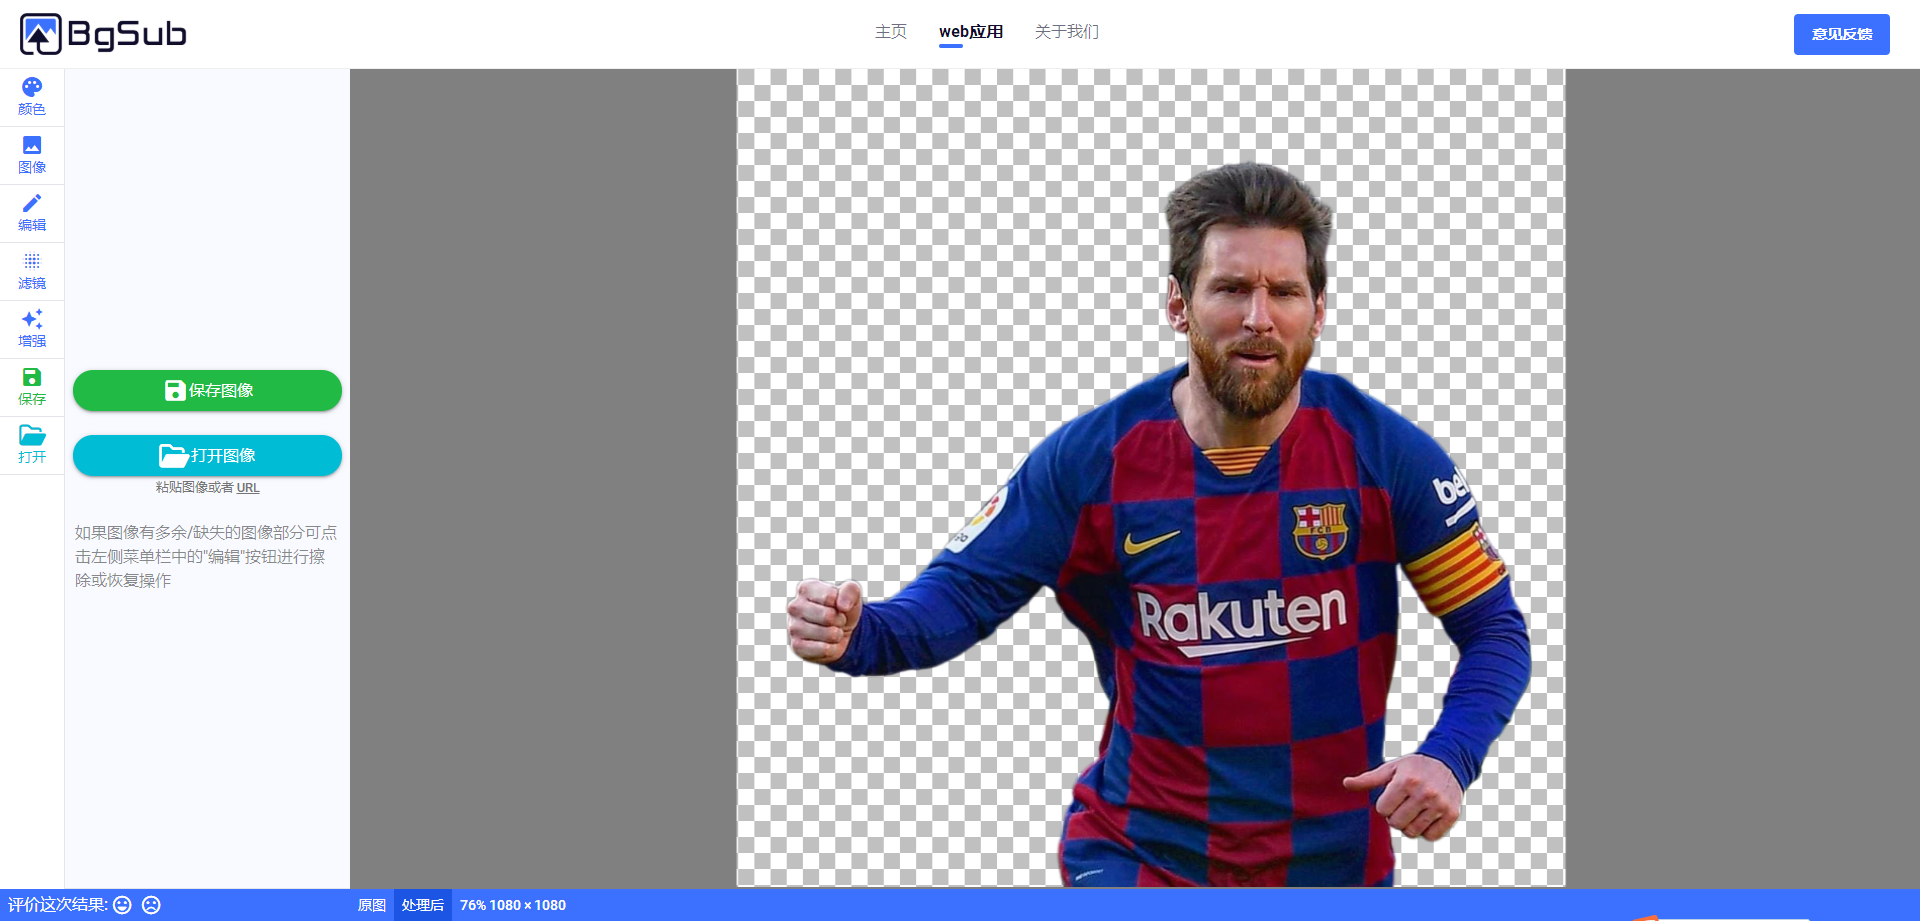This screenshot has height=921, width=1920.
Task: Rate result with the sad face icon
Action: click(x=151, y=905)
